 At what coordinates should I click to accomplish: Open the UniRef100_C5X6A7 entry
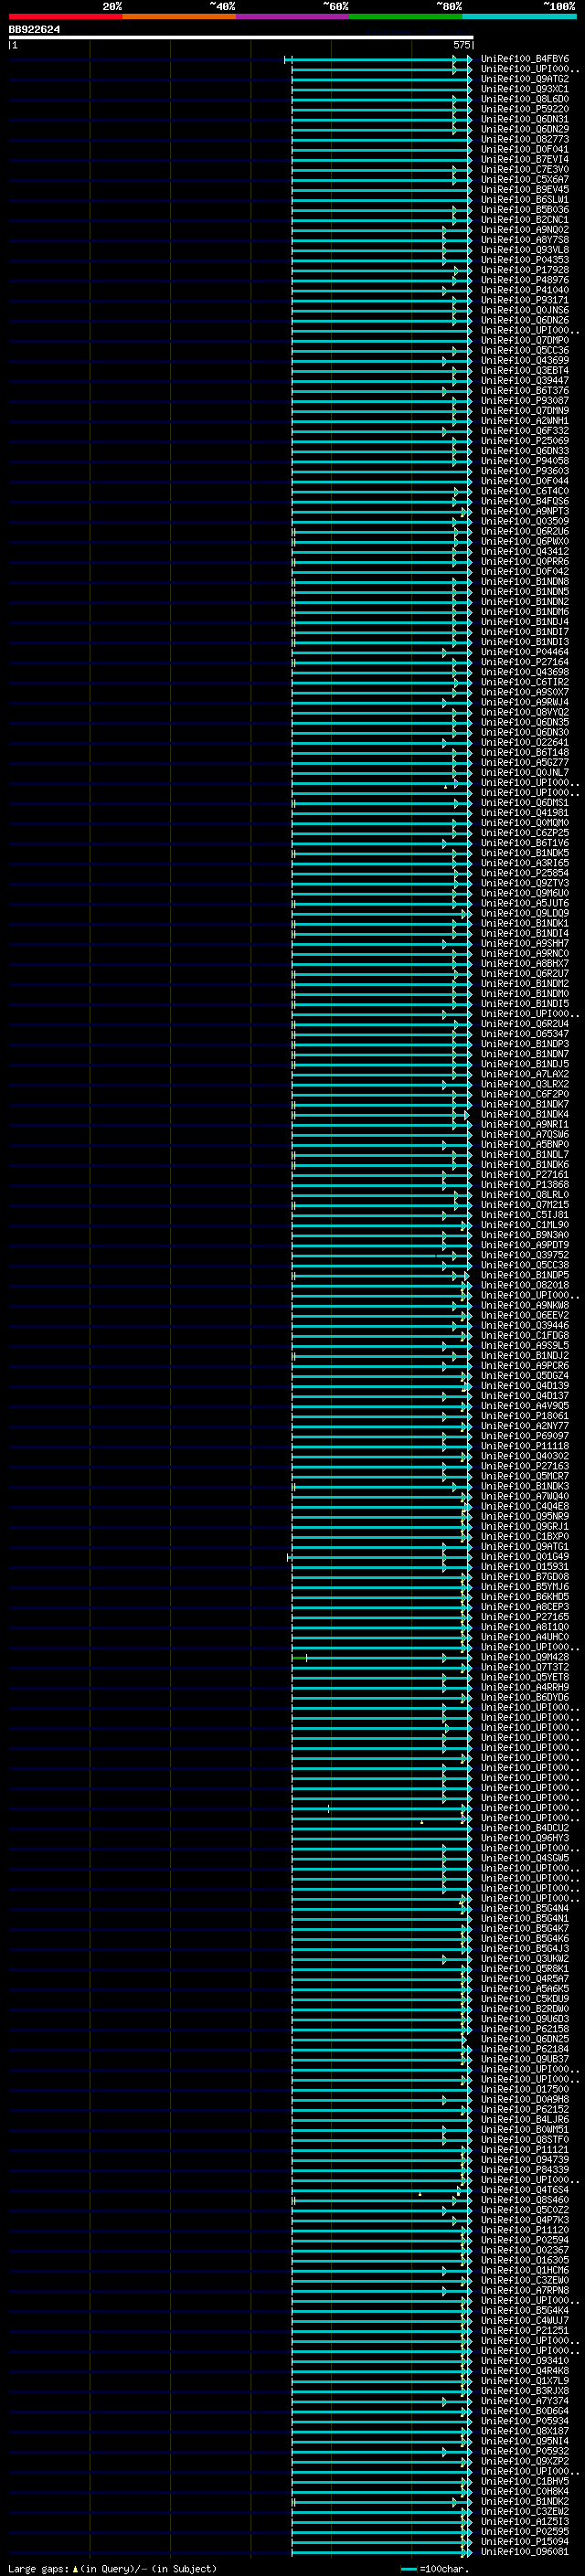point(524,179)
